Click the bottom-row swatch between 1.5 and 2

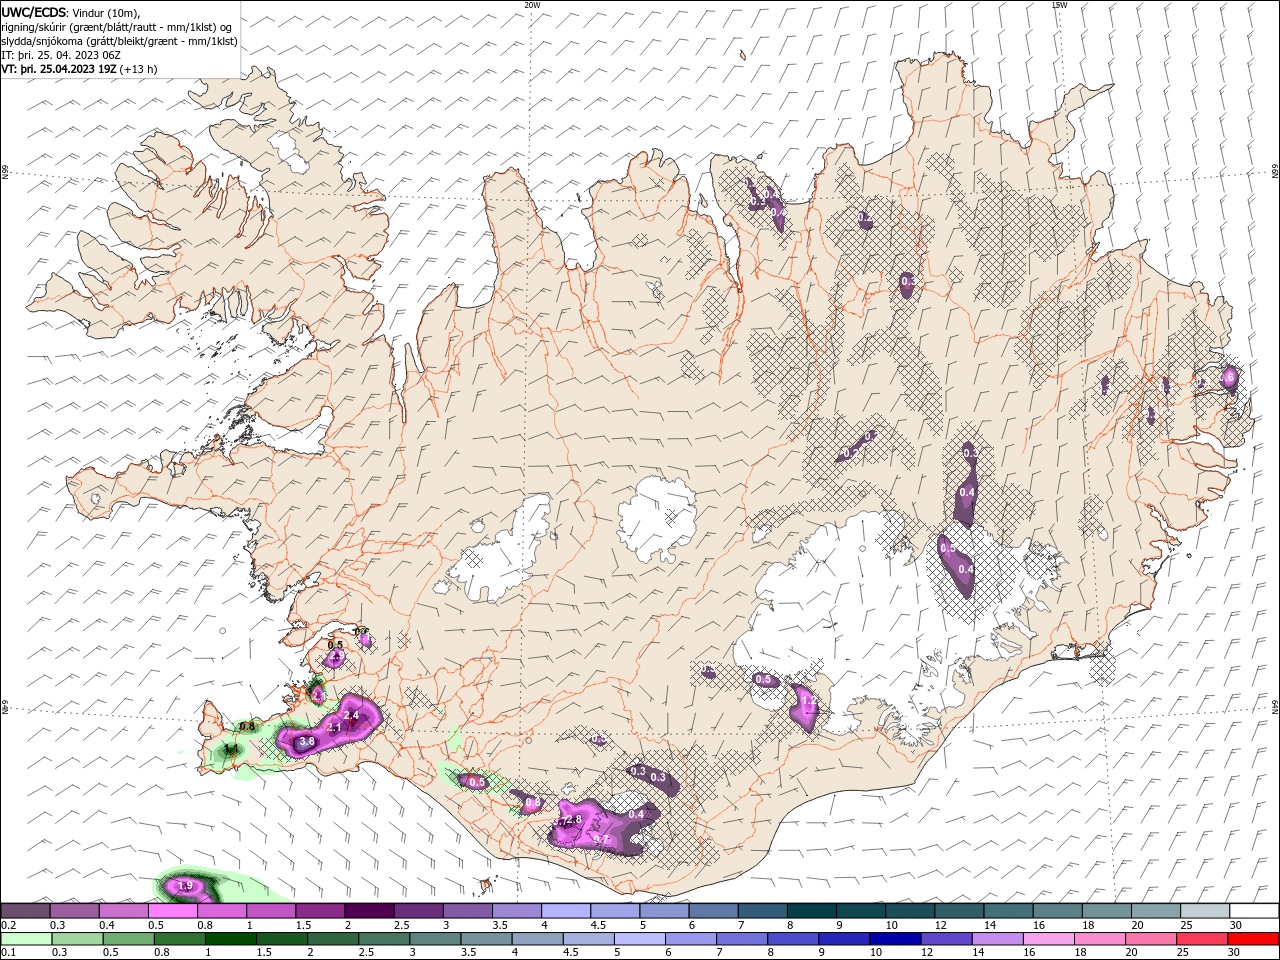tap(282, 939)
